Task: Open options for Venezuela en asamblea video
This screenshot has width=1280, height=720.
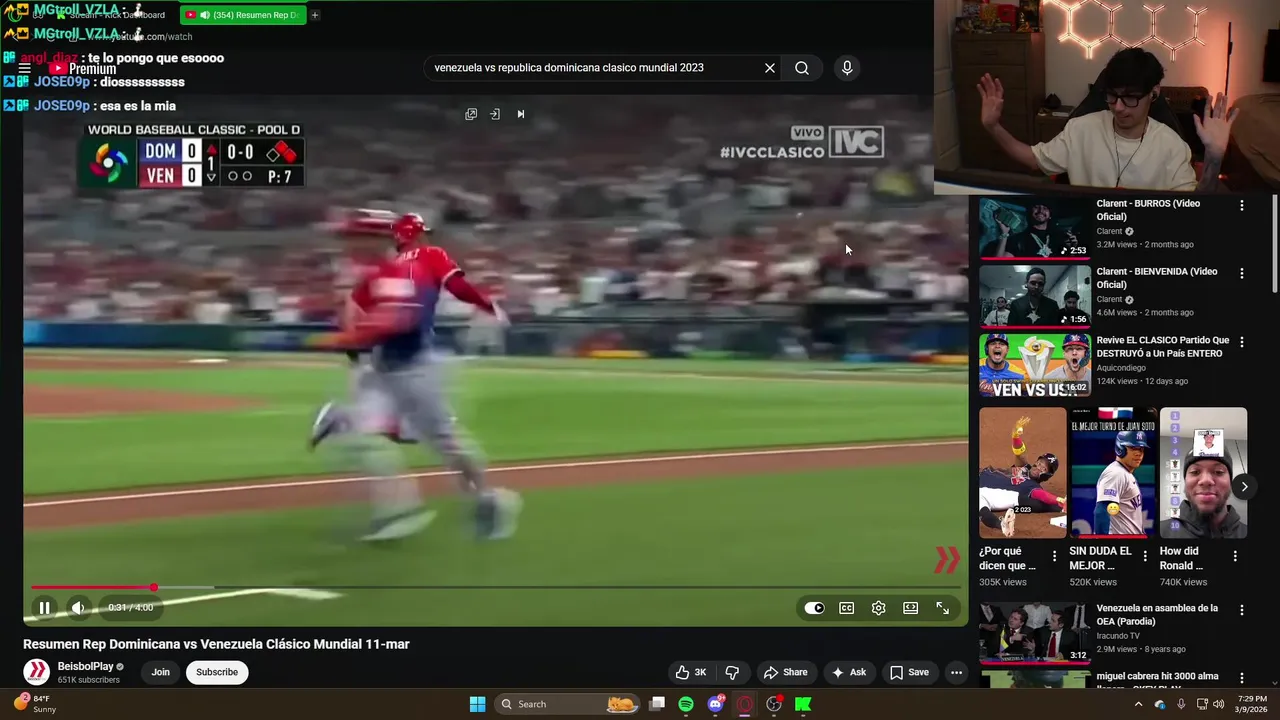Action: click(x=1242, y=610)
